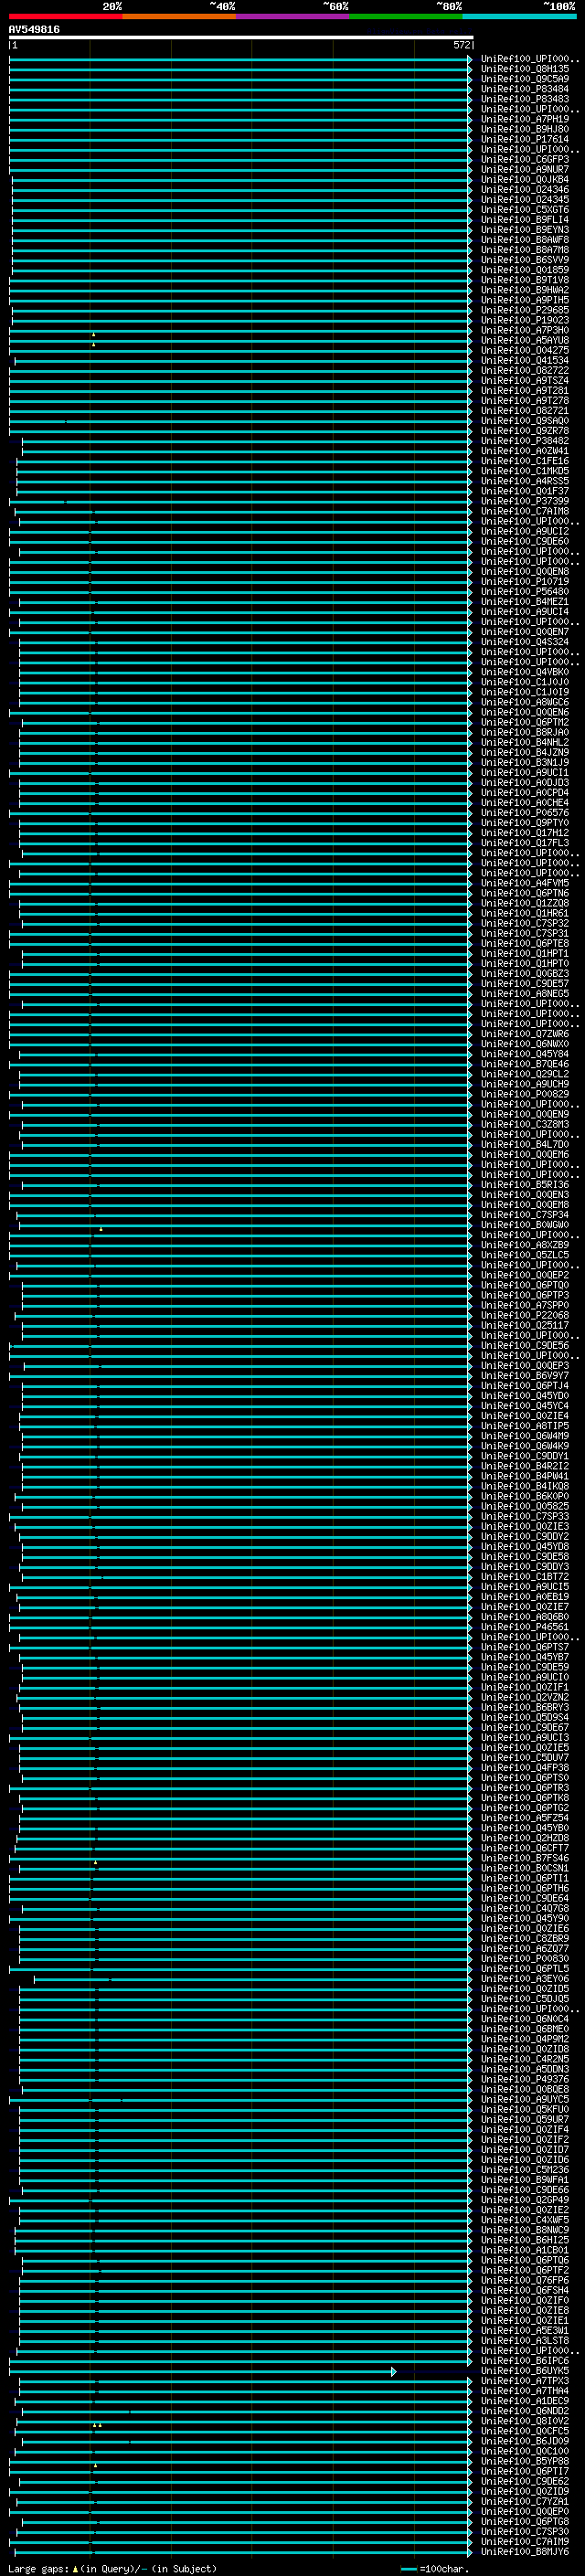Select the UniRef100_P19023 hit
585x2576 pixels.
click(525, 320)
